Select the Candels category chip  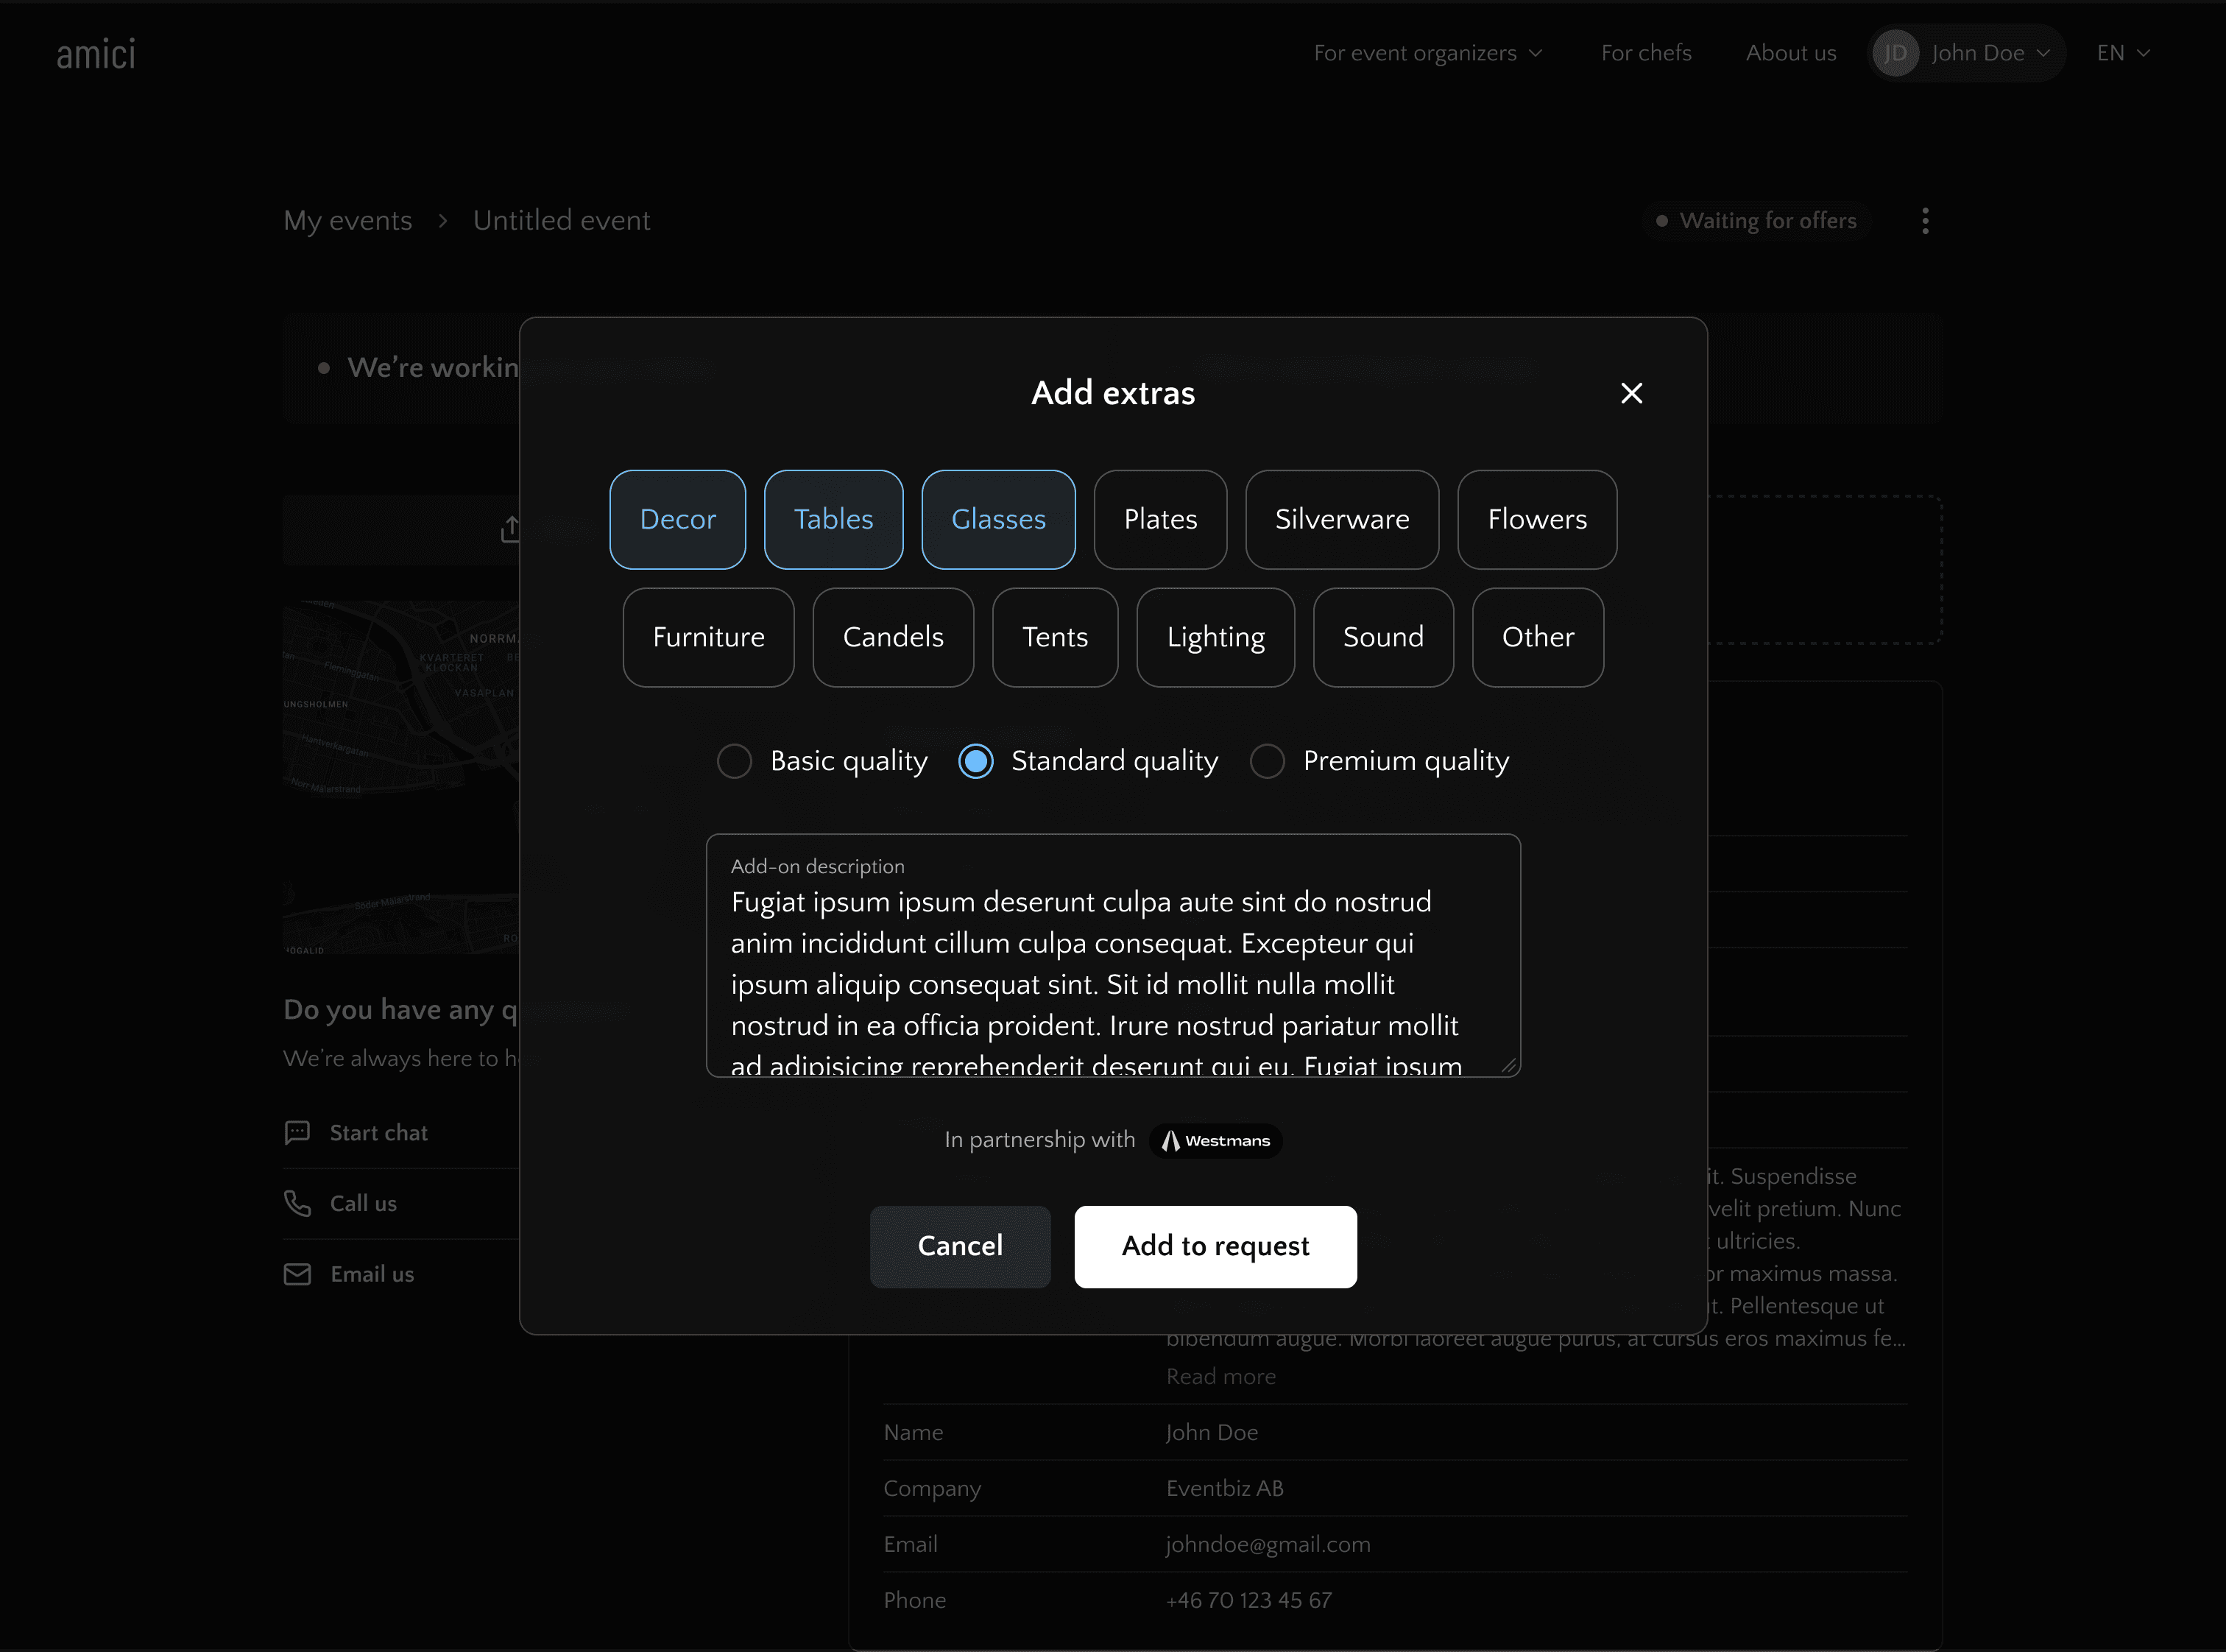coord(893,637)
